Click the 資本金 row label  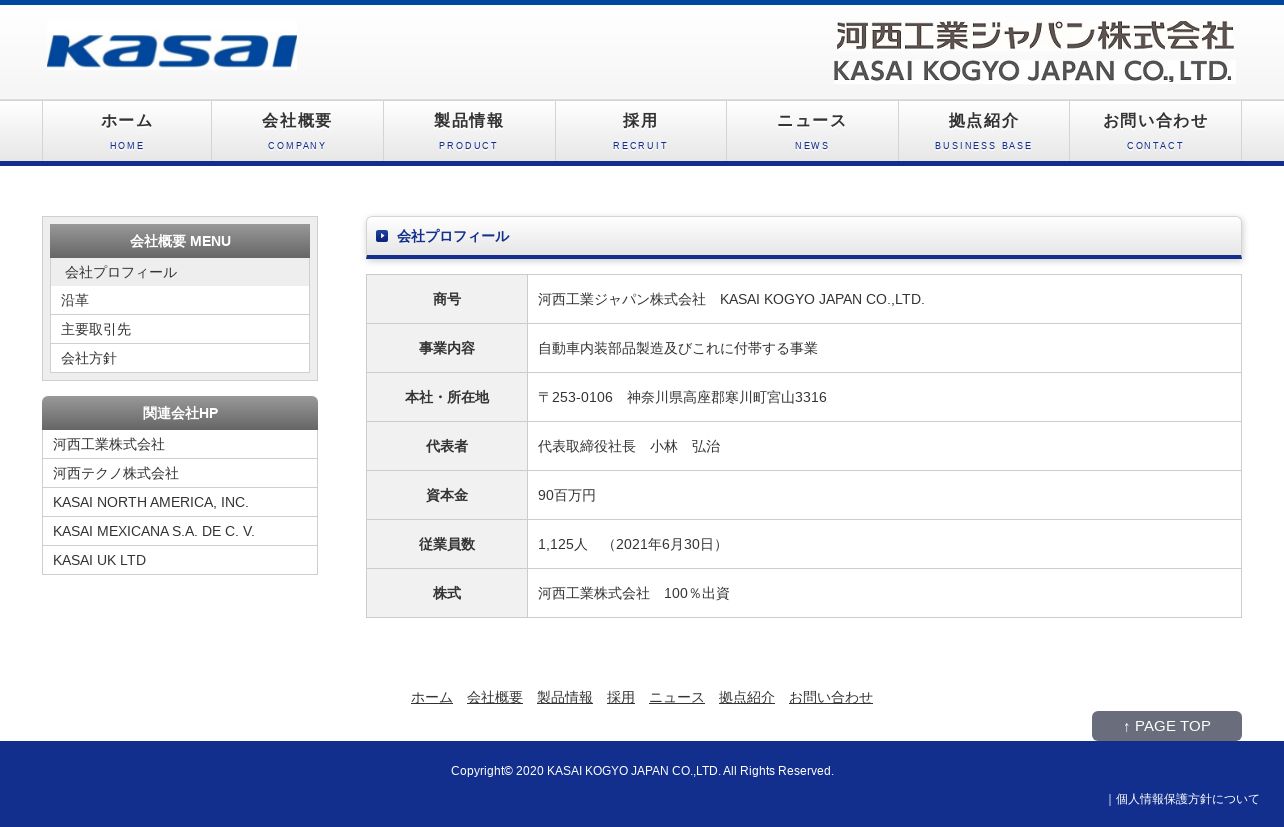pyautogui.click(x=447, y=495)
